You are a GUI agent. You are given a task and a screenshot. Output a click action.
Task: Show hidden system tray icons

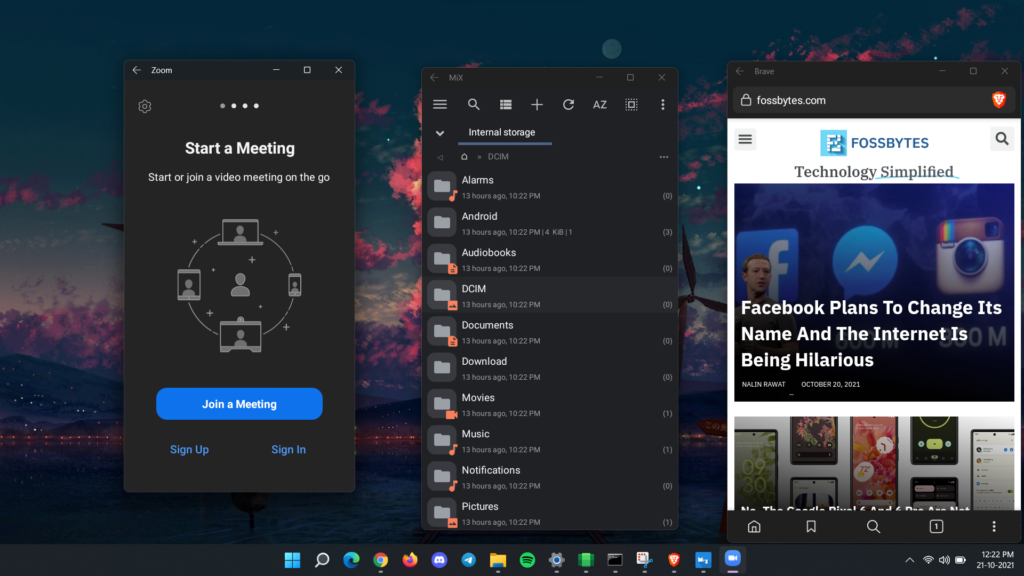909,560
